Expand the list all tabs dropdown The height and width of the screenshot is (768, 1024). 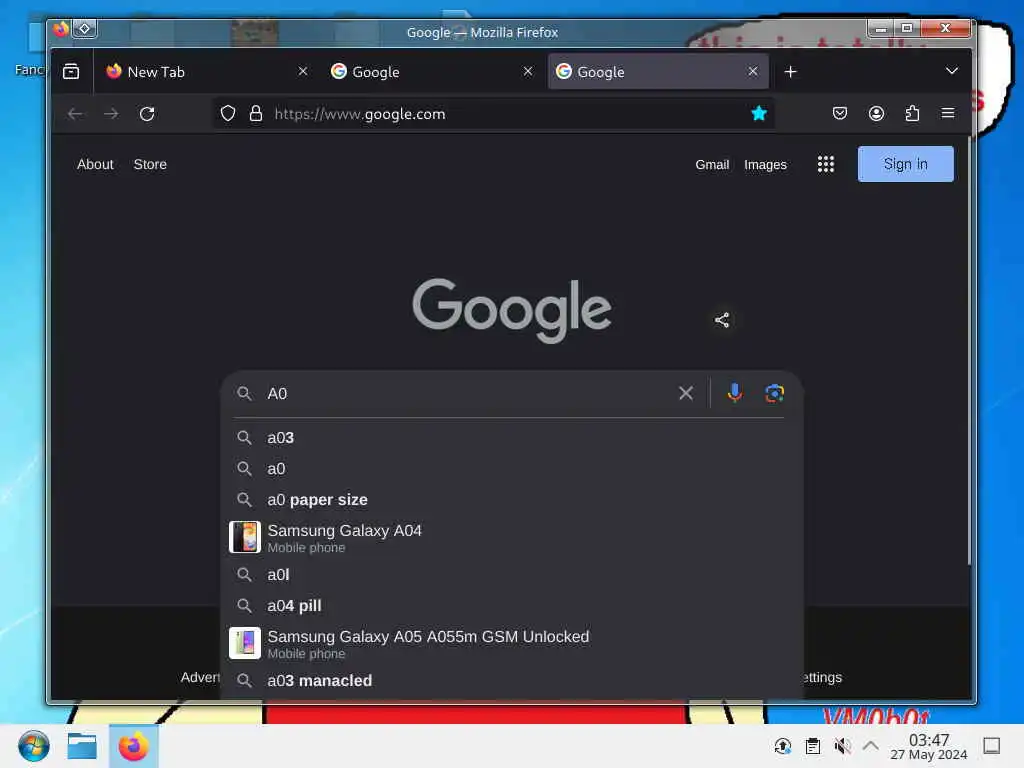(952, 71)
